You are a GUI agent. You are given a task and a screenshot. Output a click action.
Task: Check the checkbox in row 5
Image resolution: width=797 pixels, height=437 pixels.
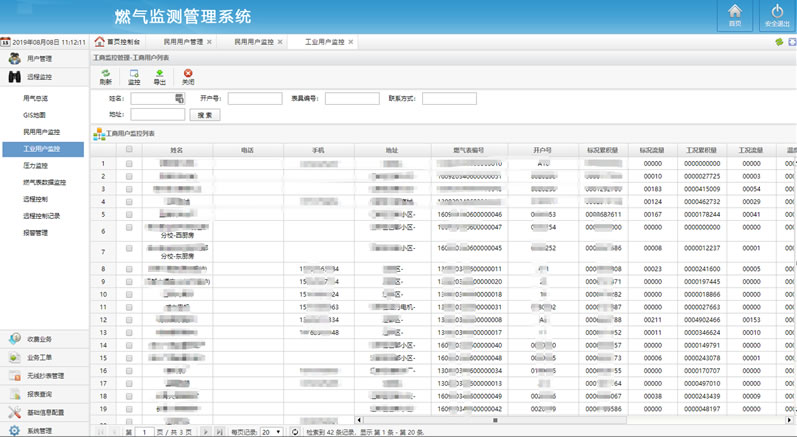[x=129, y=214]
